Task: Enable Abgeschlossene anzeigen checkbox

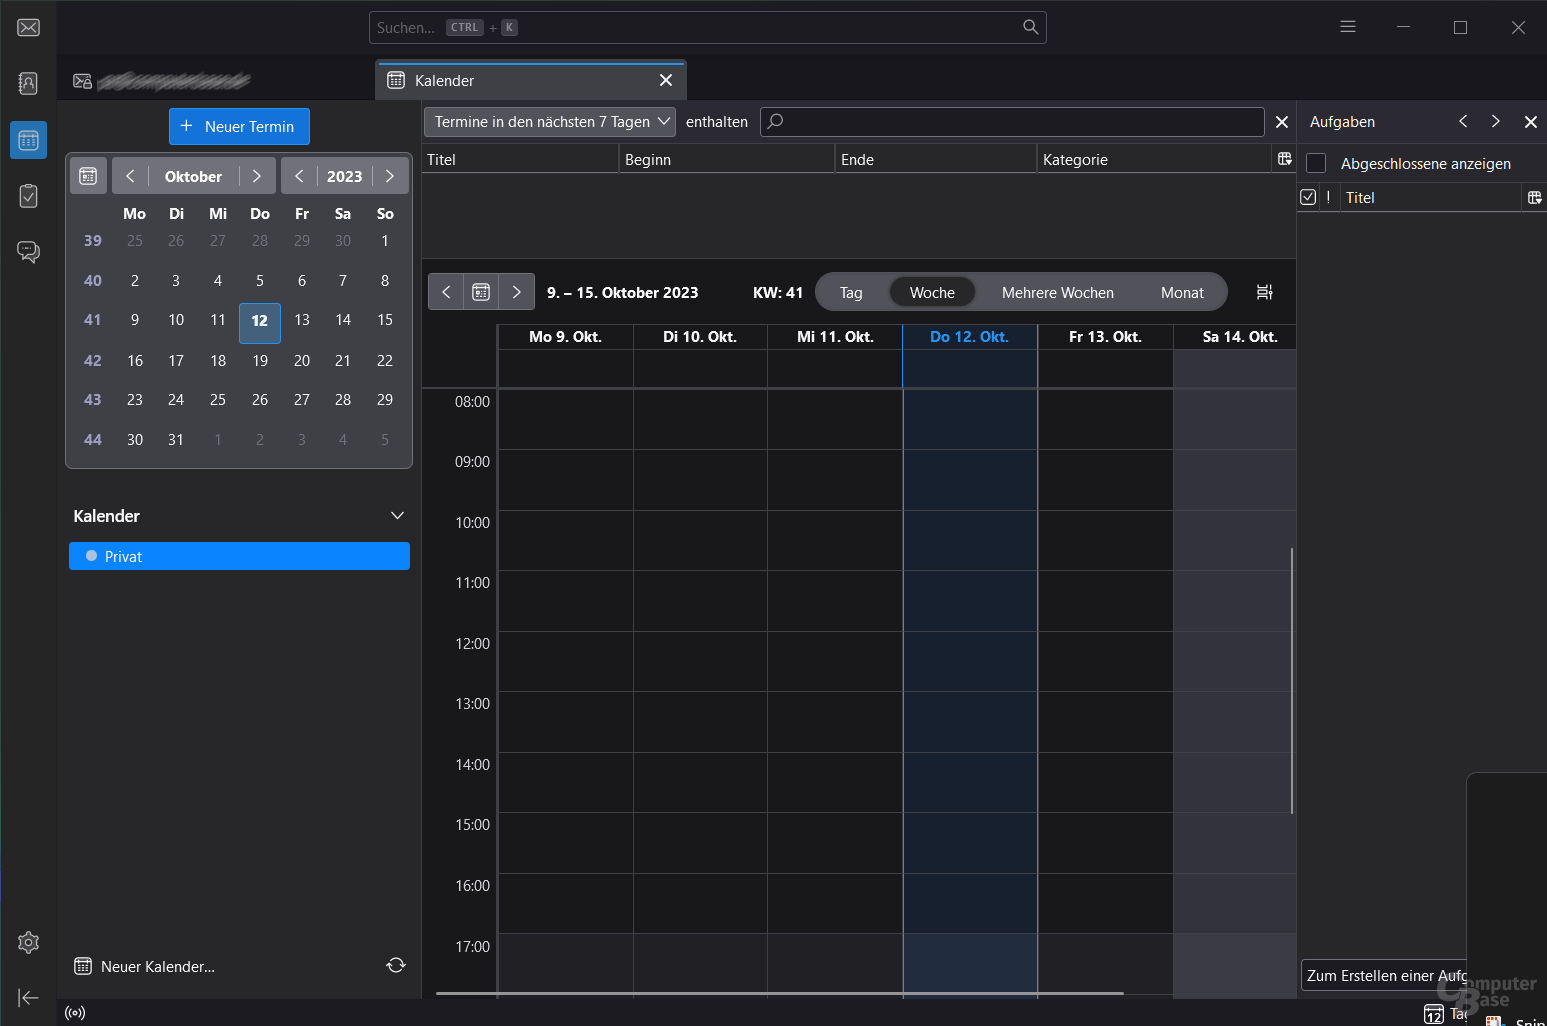Action: 1316,163
